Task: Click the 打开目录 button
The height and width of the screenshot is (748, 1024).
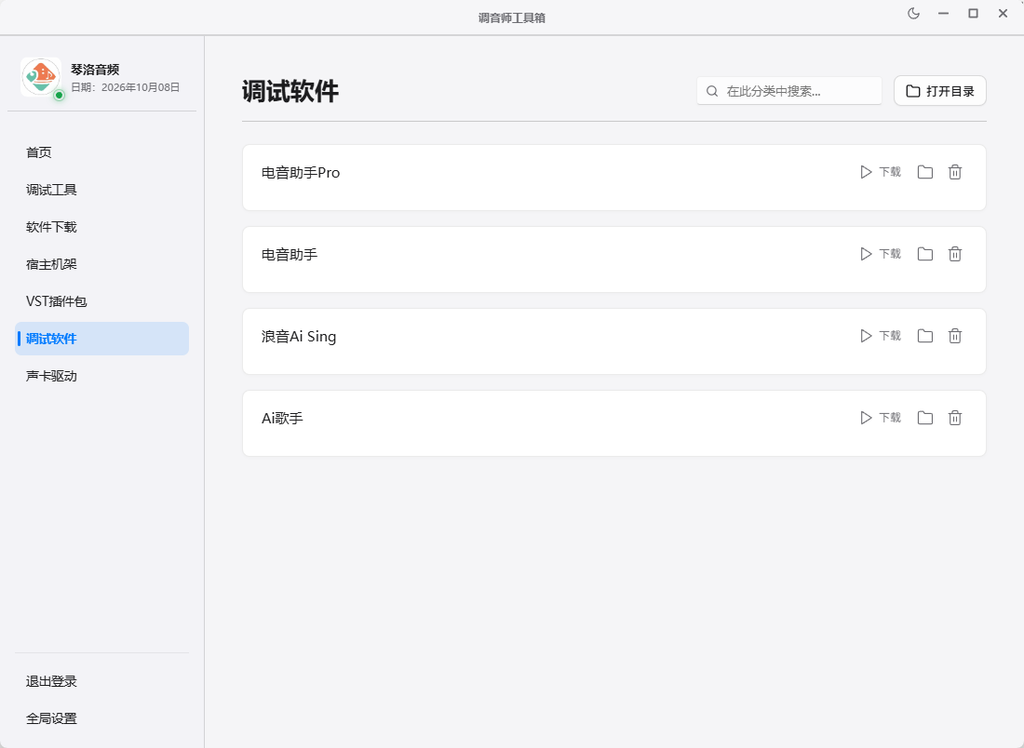Action: (x=940, y=91)
